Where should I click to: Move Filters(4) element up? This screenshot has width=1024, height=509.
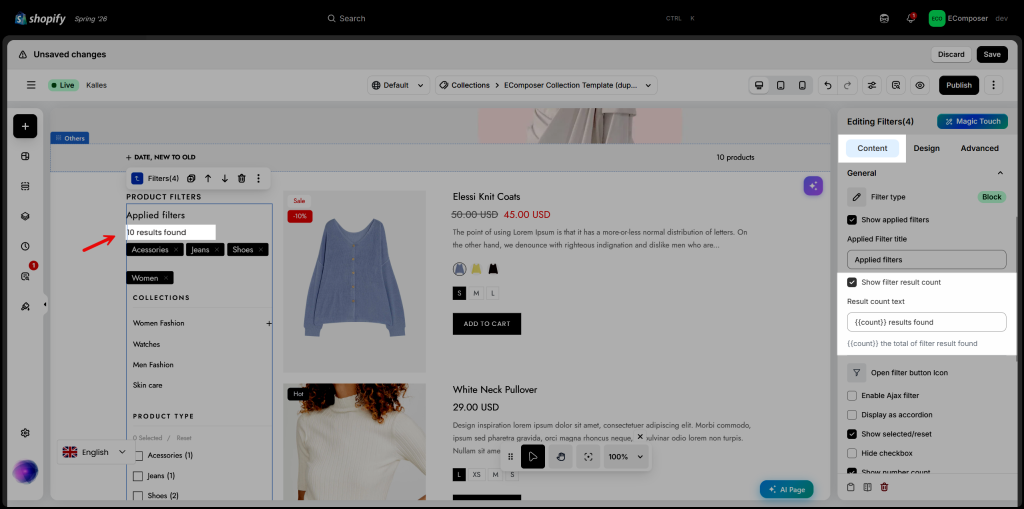(x=208, y=178)
